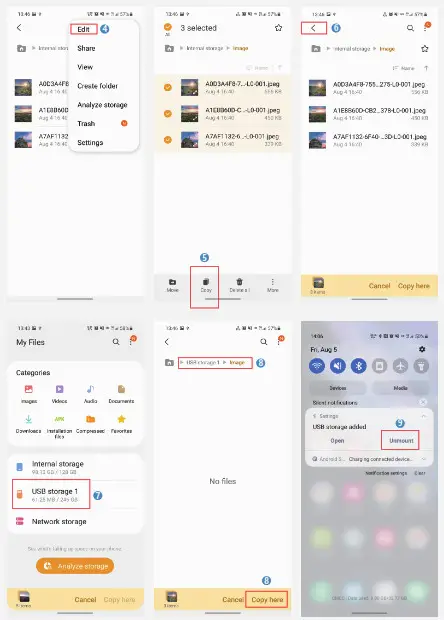Open the Videos category icon
Image resolution: width=444 pixels, height=620 pixels.
coord(59,389)
